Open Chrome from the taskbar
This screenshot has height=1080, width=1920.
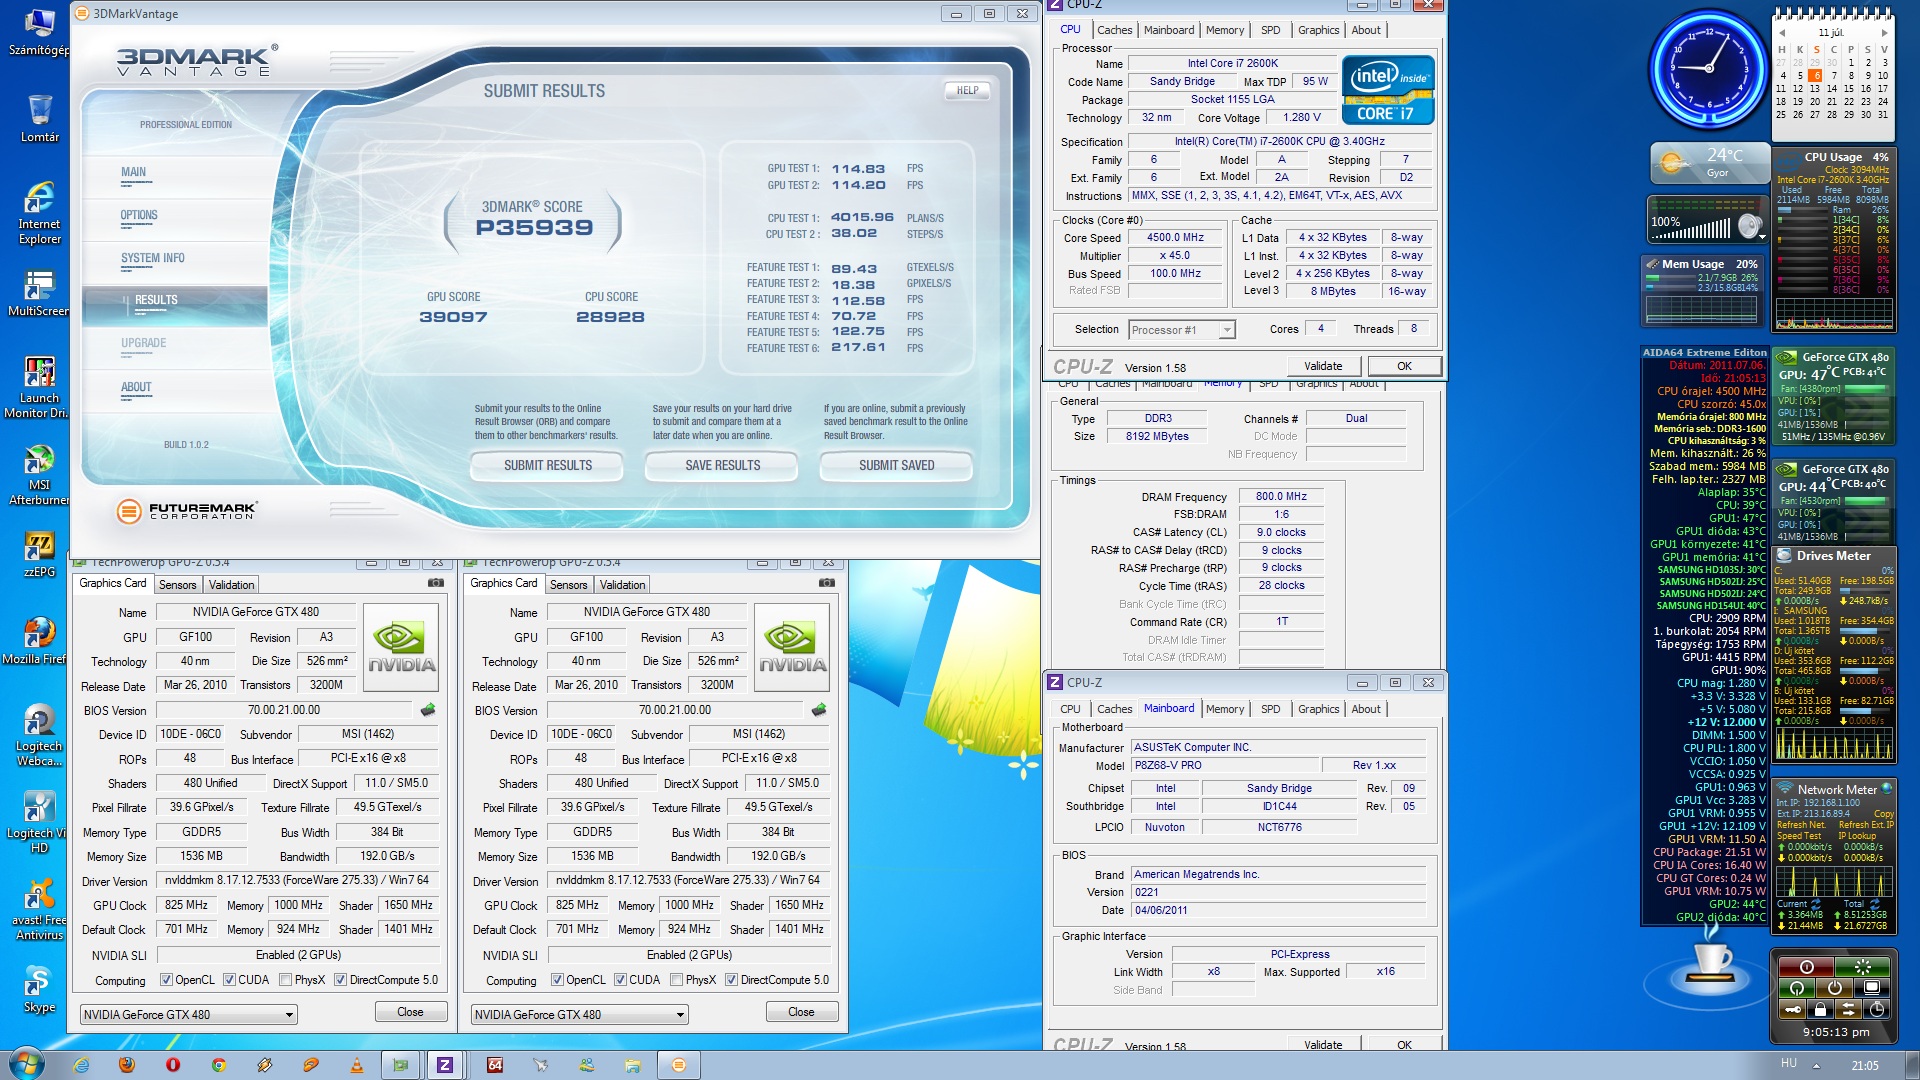[219, 1065]
